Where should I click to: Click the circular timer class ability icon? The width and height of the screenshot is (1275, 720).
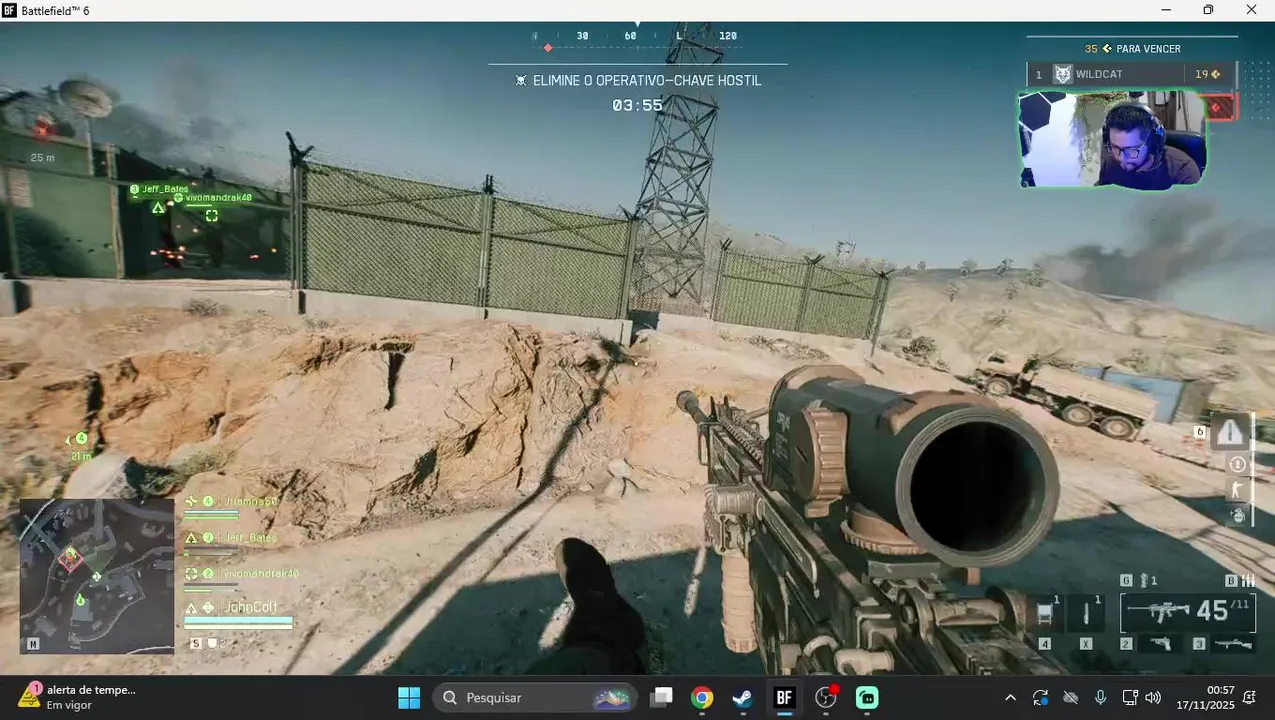(x=1238, y=464)
